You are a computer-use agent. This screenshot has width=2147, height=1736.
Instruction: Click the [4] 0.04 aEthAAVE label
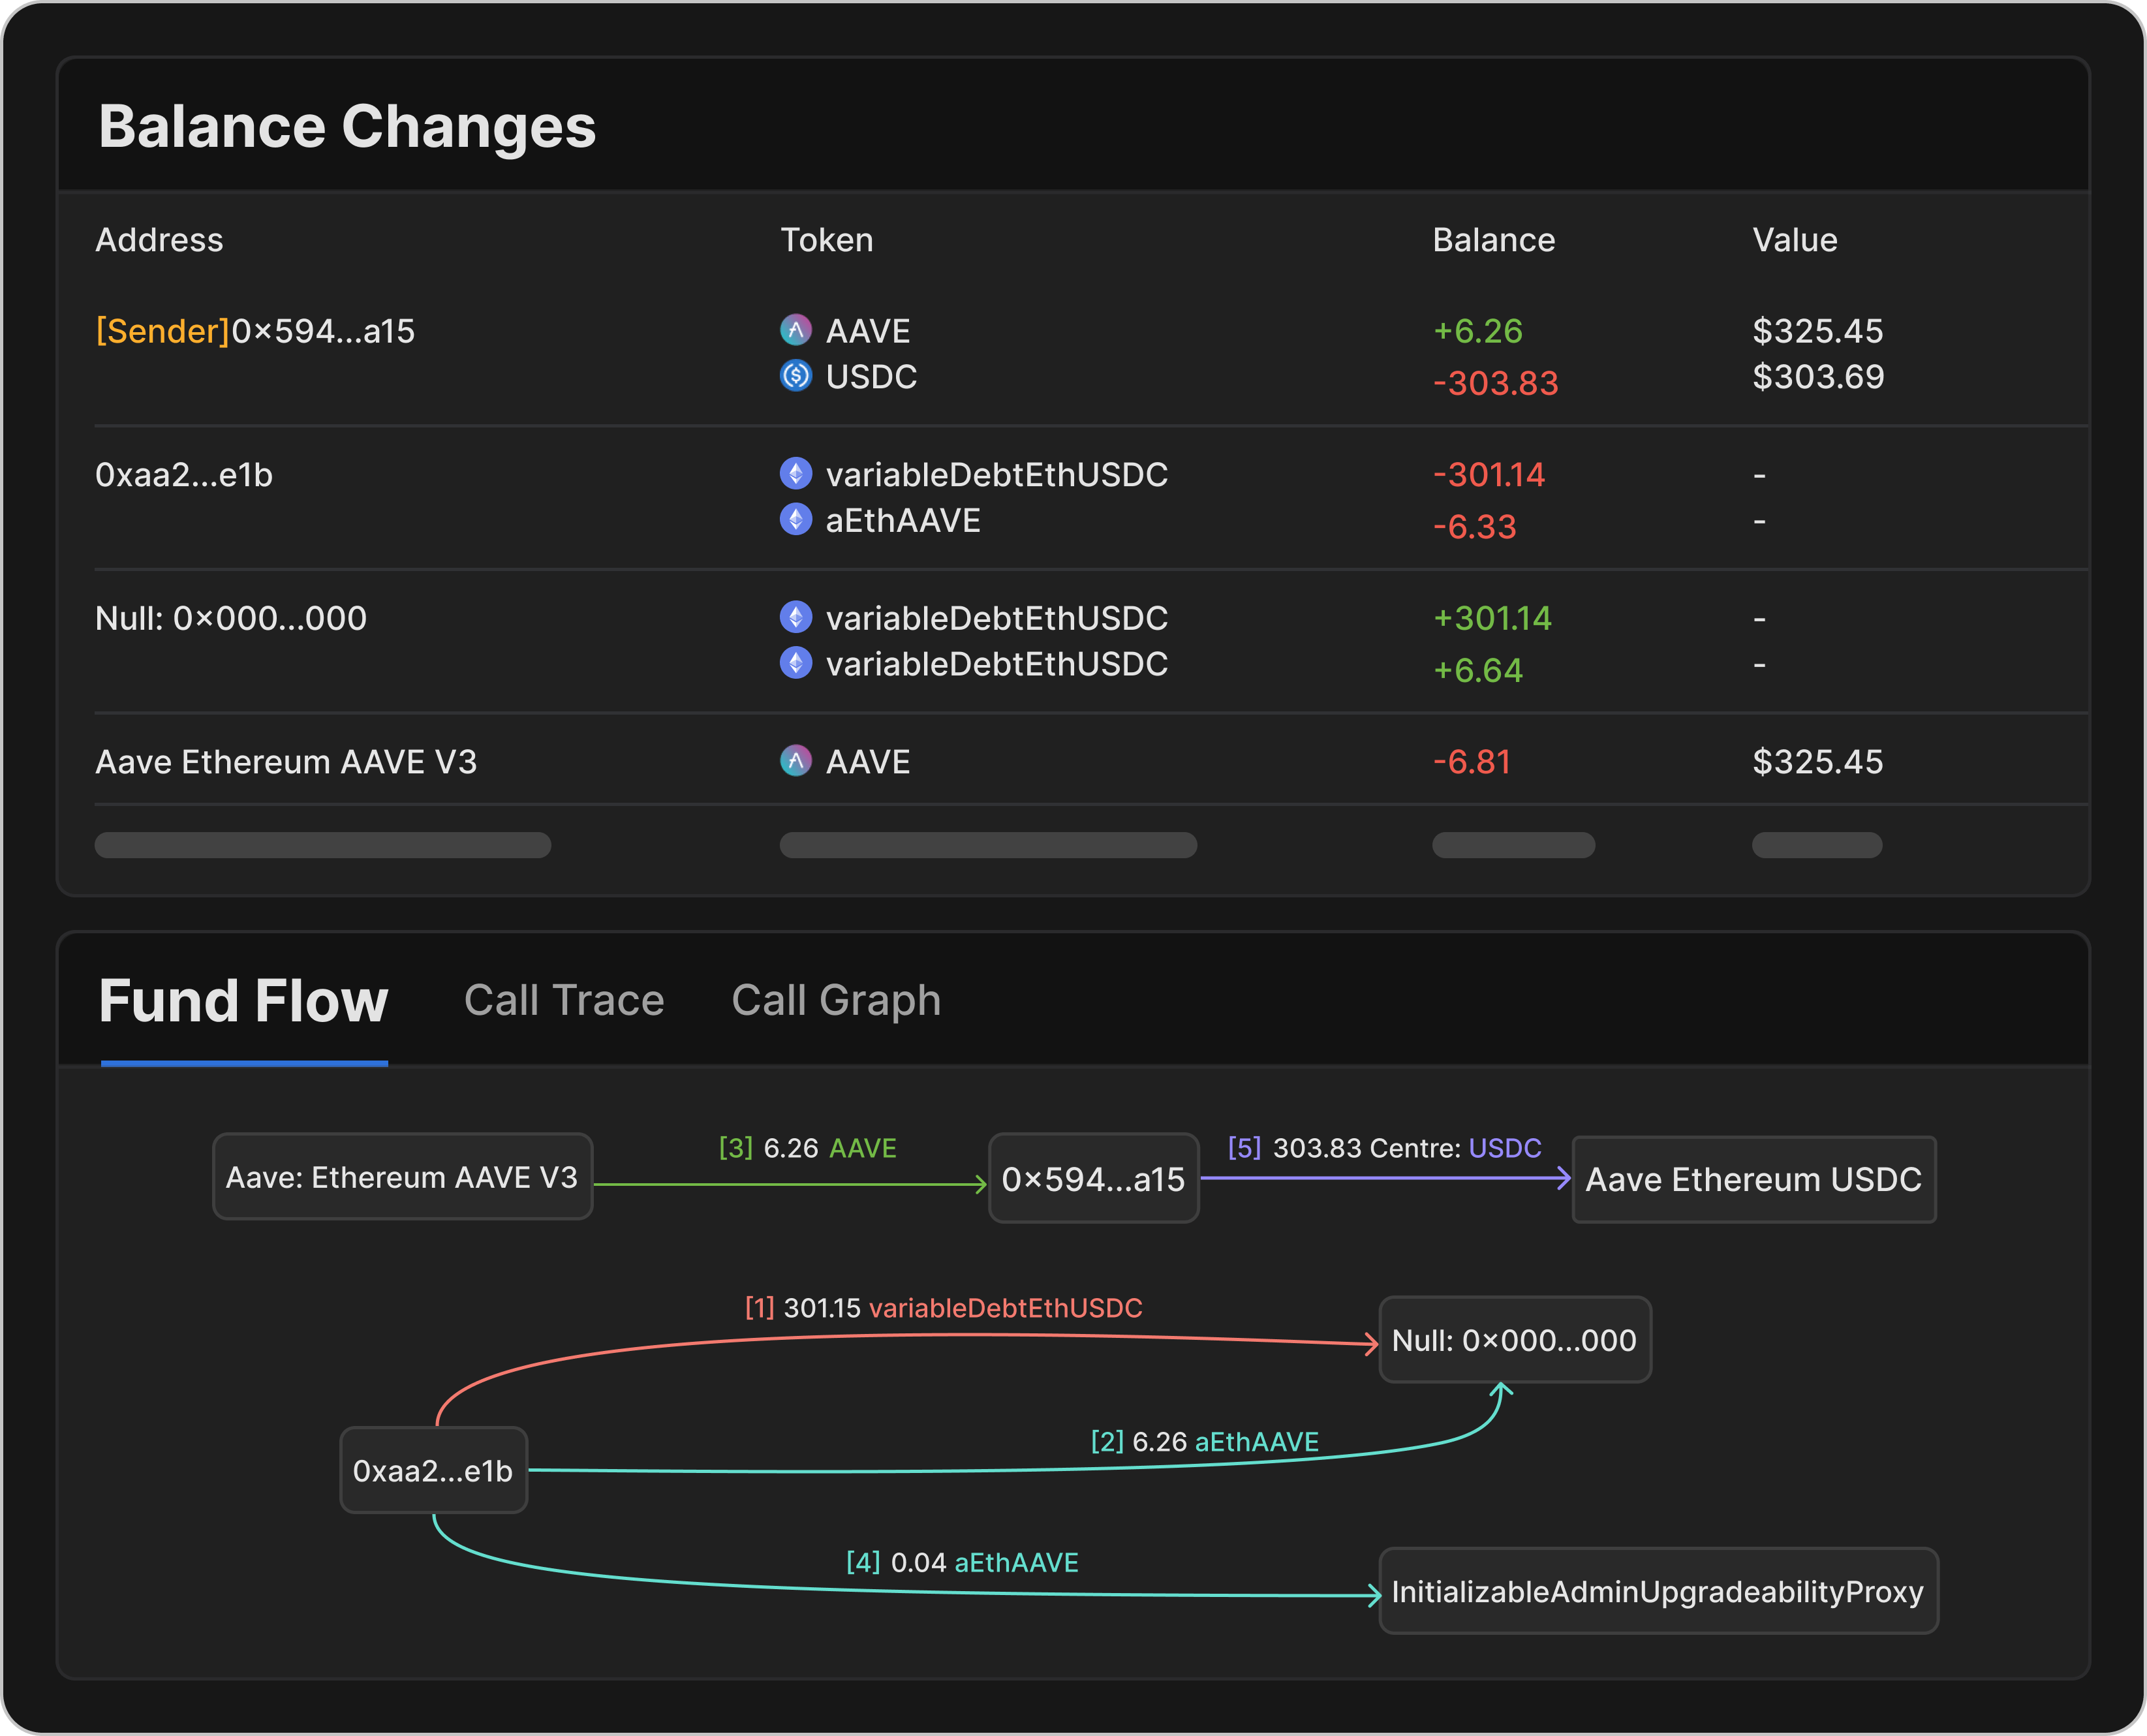click(x=962, y=1563)
